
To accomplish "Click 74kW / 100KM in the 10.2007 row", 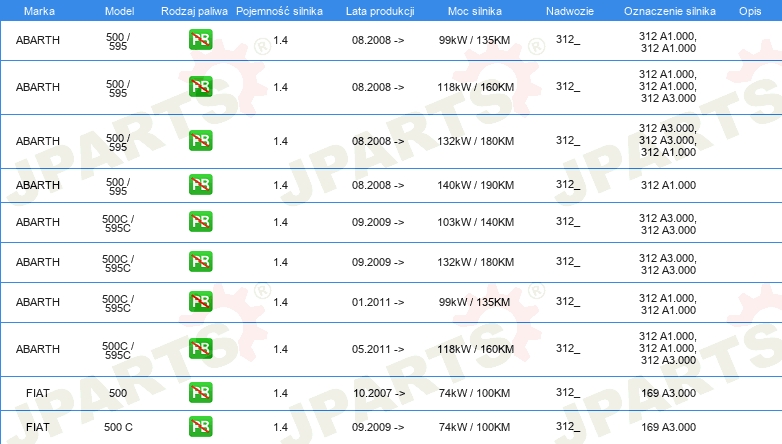I will (x=474, y=393).
